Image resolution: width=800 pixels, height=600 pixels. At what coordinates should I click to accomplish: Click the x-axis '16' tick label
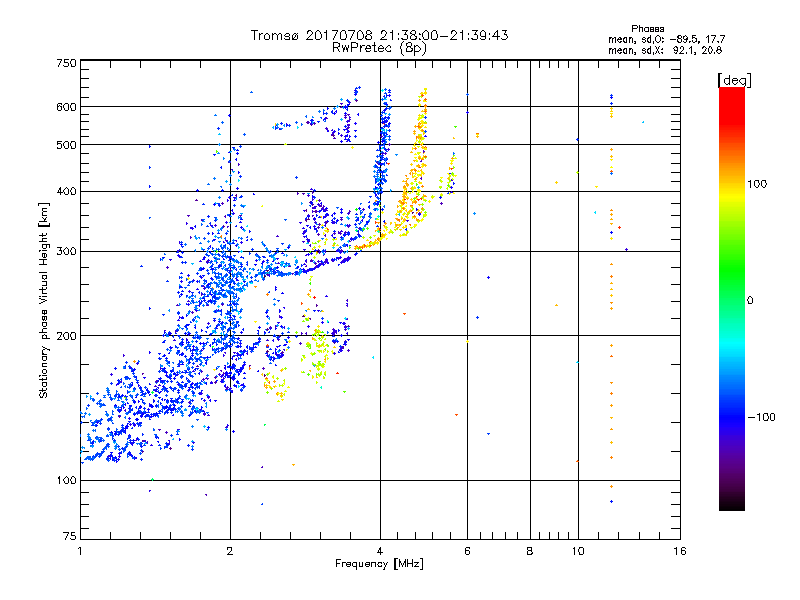click(680, 551)
